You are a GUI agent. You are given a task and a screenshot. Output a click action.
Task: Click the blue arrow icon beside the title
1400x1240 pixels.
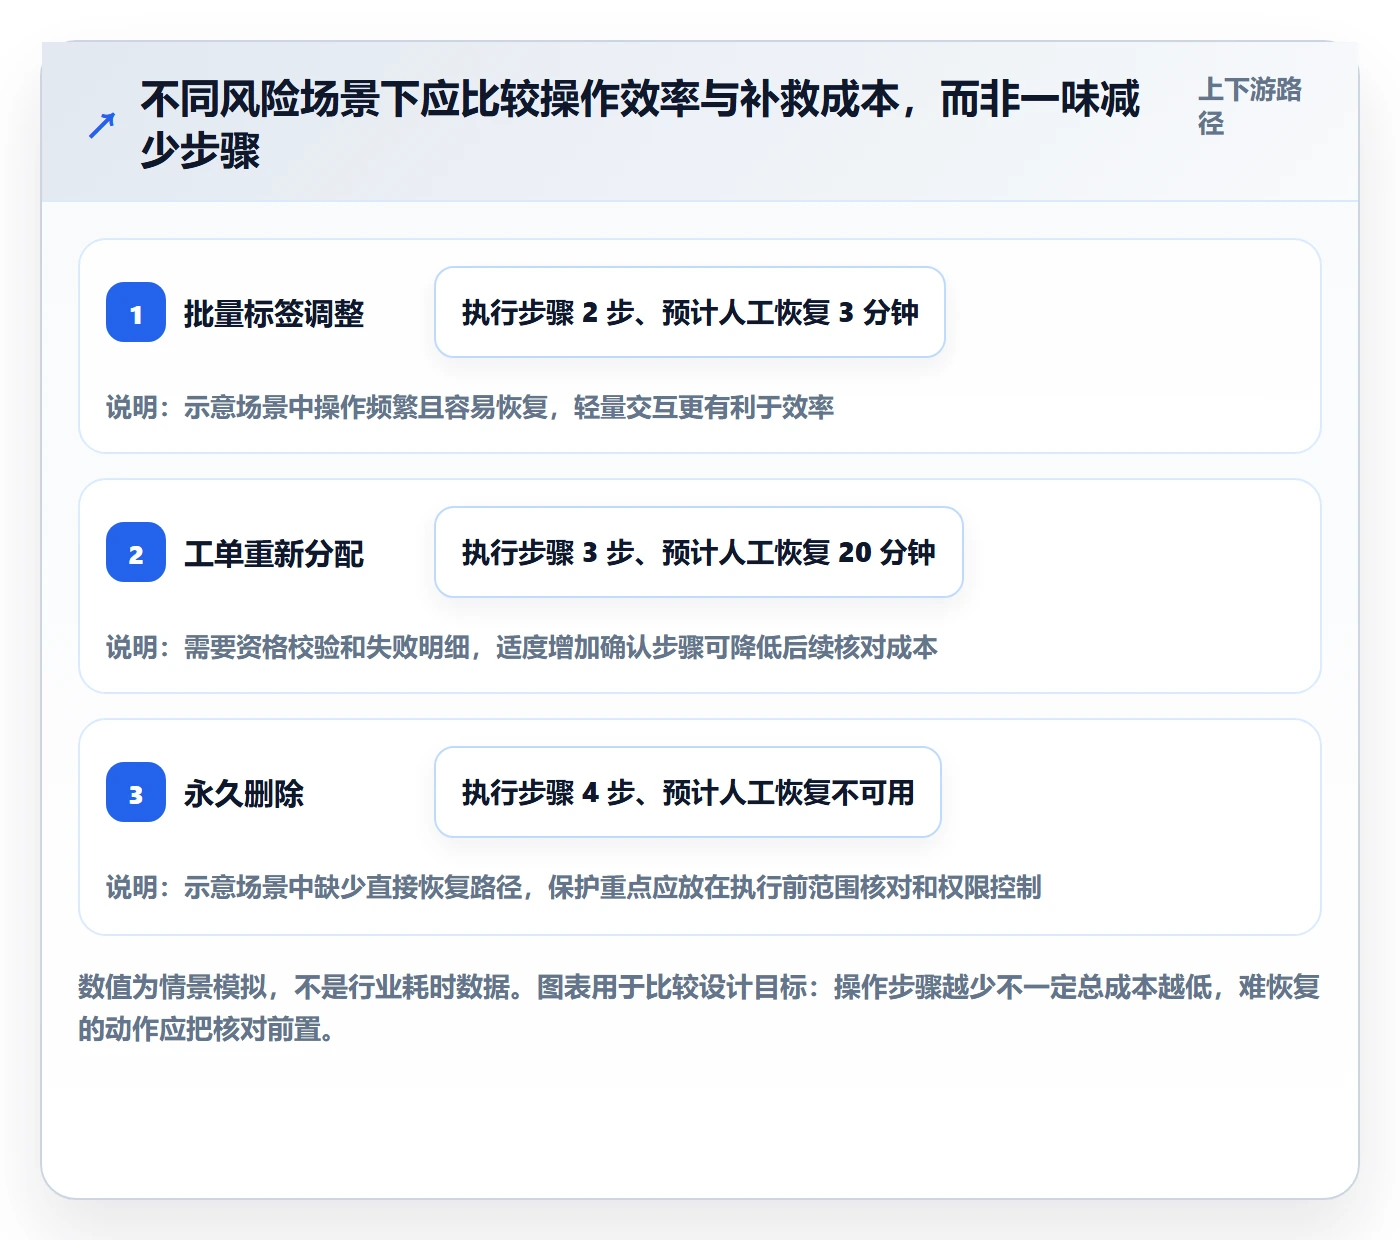[102, 125]
